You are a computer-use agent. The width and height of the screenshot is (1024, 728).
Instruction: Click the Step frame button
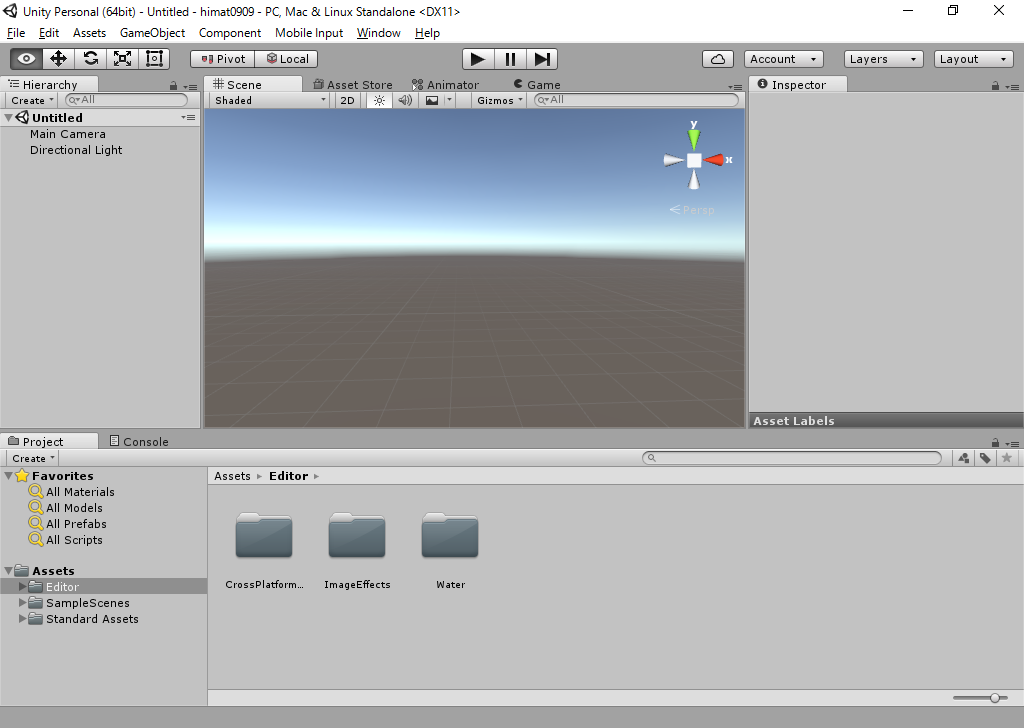[542, 59]
